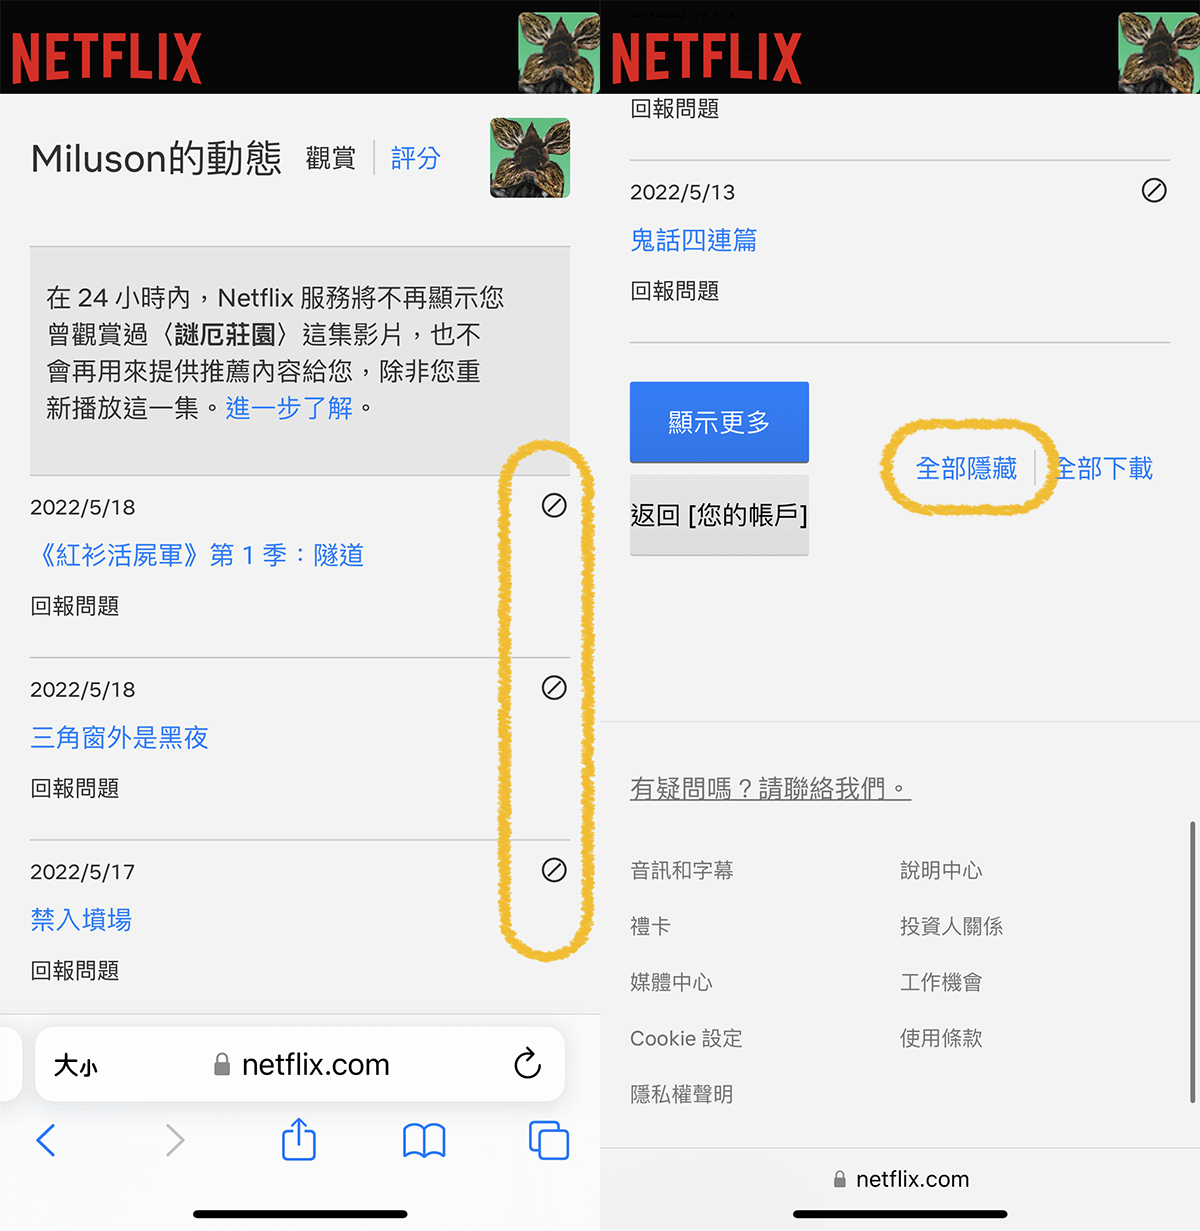Switch to the 評分 tab
The width and height of the screenshot is (1200, 1231).
tap(416, 158)
